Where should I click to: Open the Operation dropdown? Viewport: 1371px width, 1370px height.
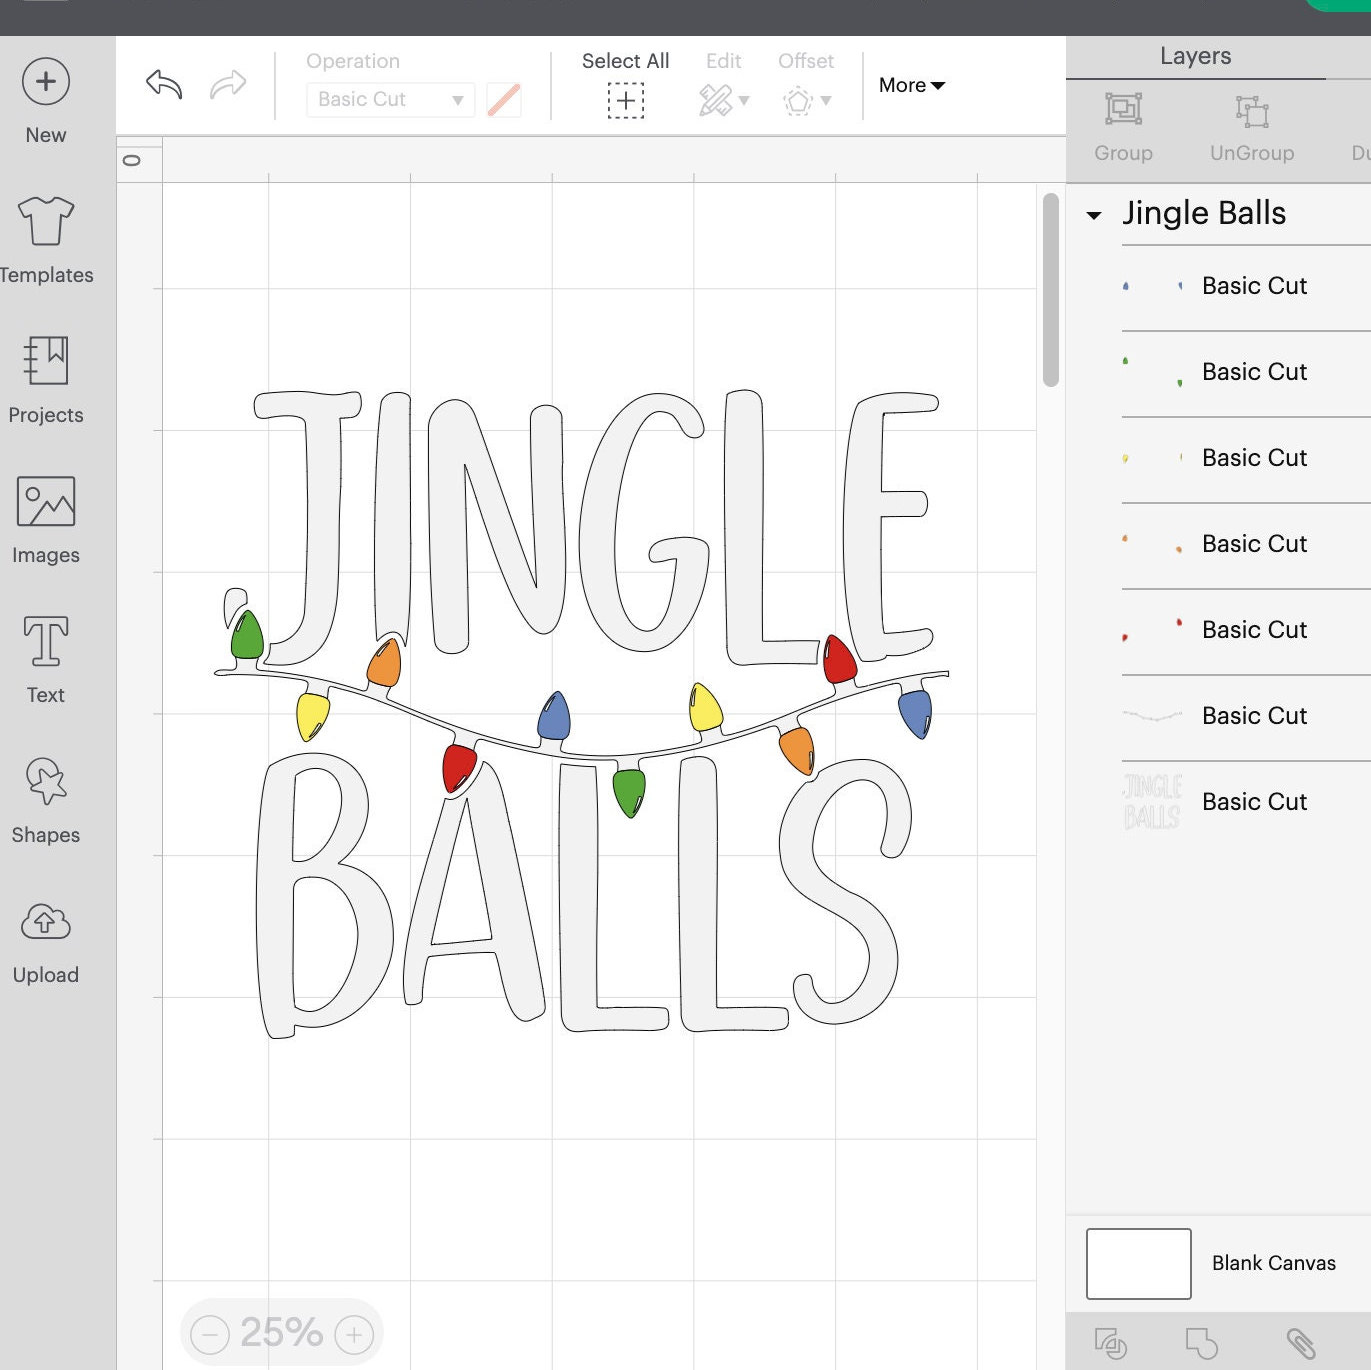tap(389, 99)
